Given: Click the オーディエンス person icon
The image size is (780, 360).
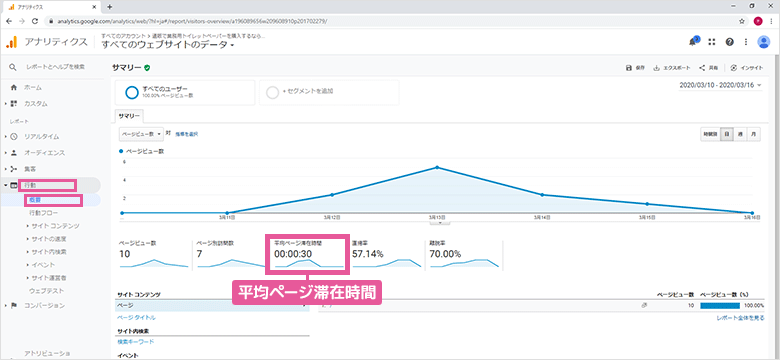Looking at the screenshot, I should tap(14, 153).
